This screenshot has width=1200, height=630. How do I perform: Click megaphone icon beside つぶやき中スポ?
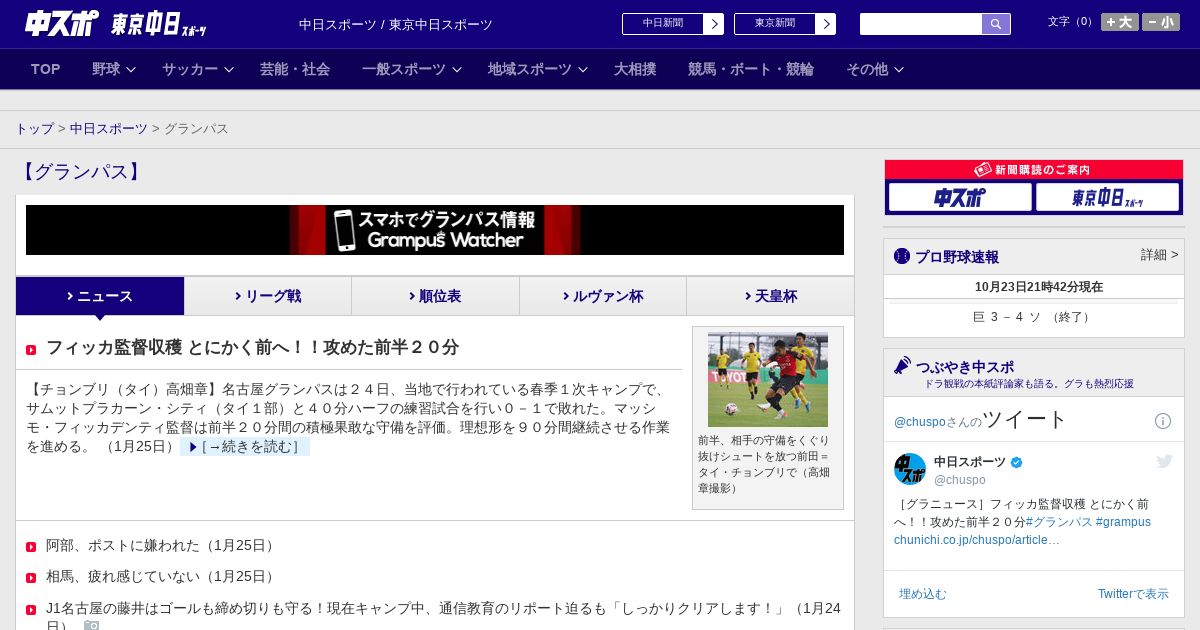(x=902, y=366)
